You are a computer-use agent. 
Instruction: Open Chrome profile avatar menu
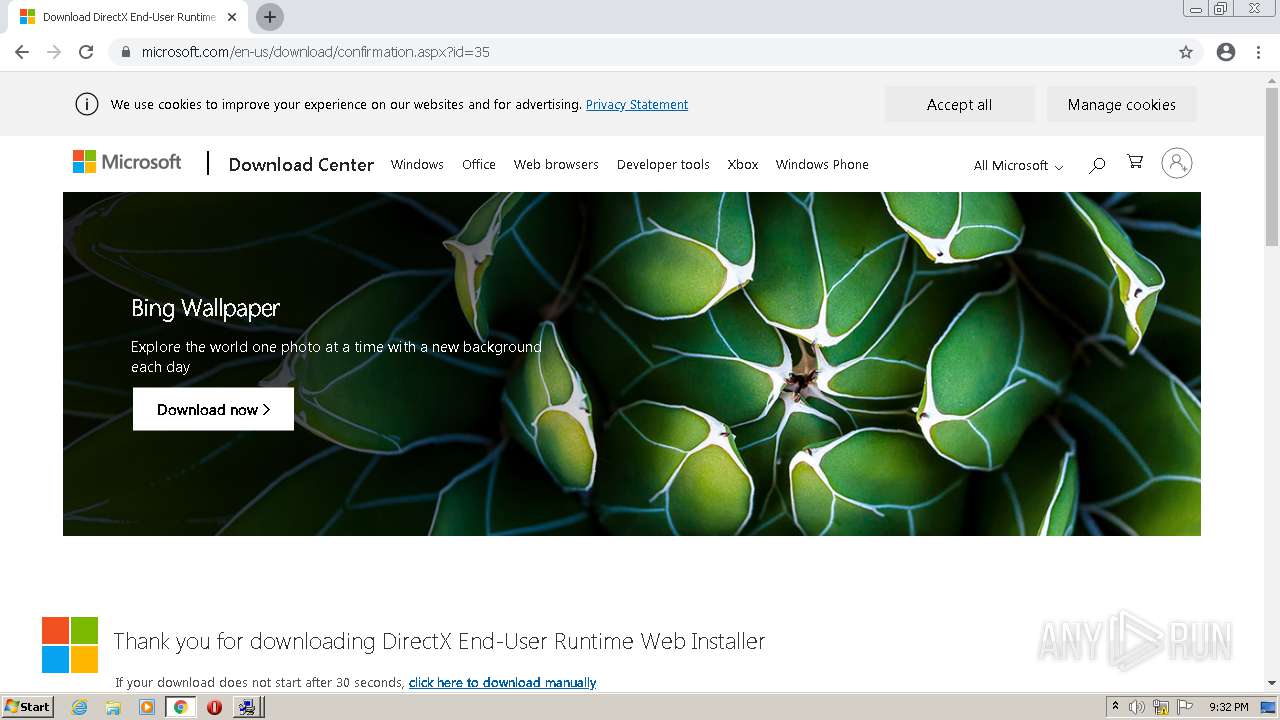pos(1226,52)
